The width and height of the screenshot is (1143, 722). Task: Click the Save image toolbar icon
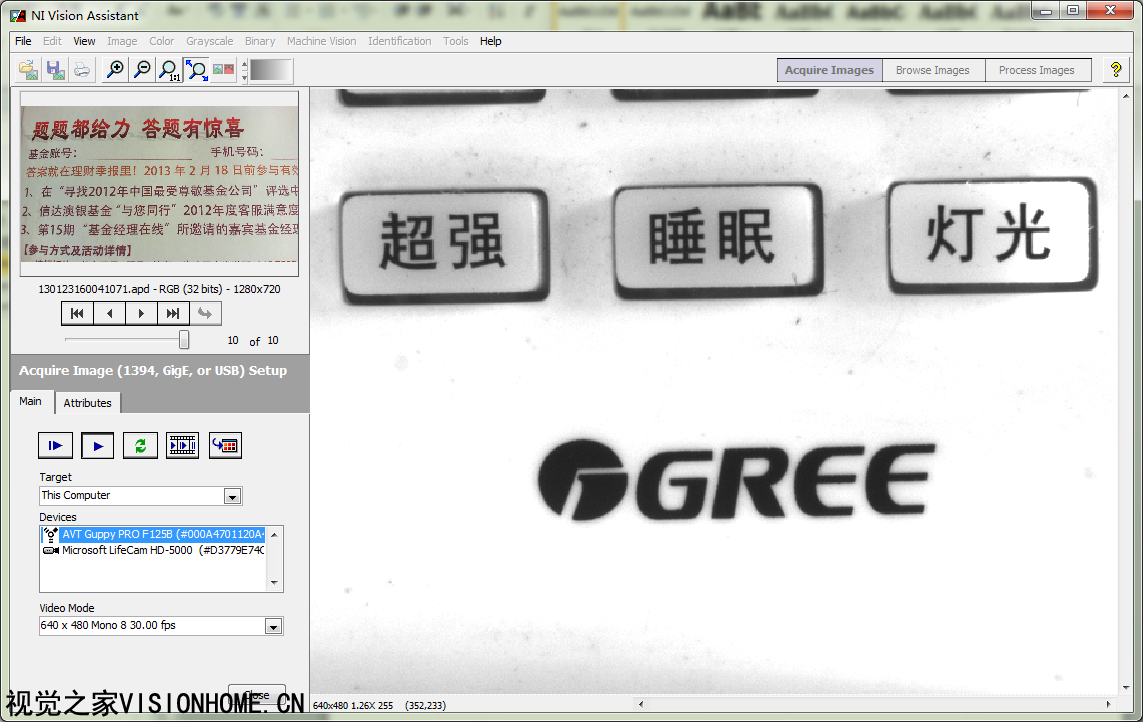coord(55,70)
